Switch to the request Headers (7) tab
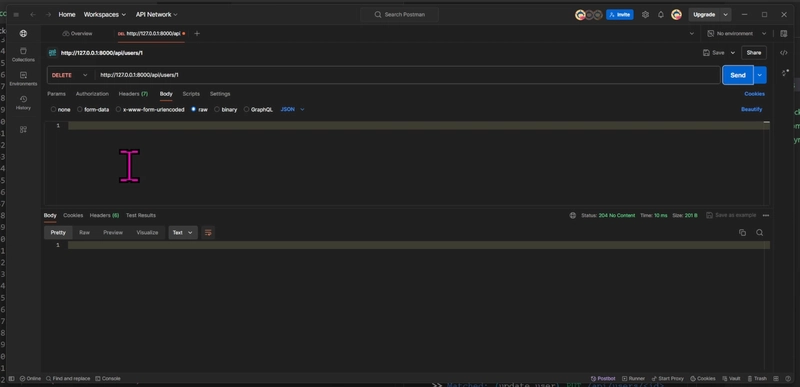Viewport: 800px width, 387px height. point(134,94)
